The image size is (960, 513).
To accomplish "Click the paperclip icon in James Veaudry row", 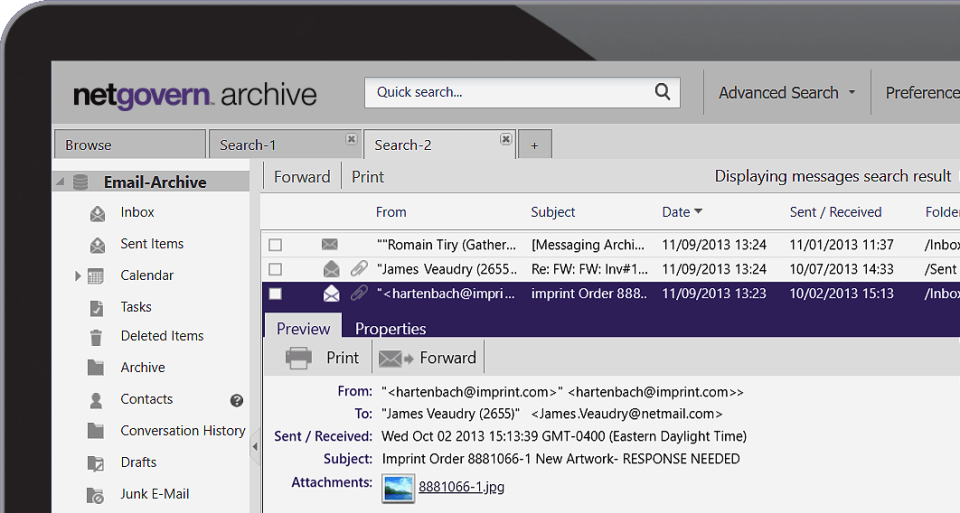I will pos(359,268).
